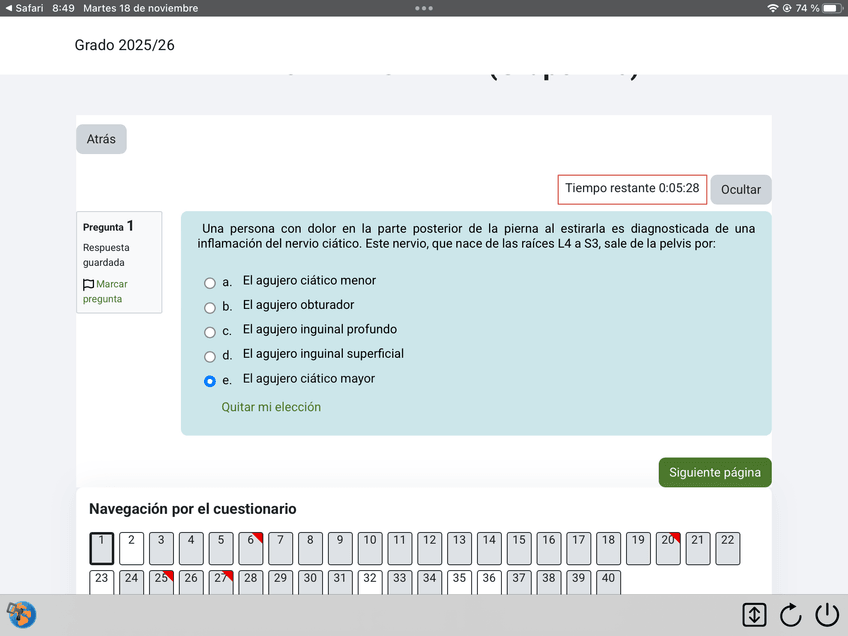Select option d. El agujero inguinal superficial
The width and height of the screenshot is (848, 636).
[210, 356]
